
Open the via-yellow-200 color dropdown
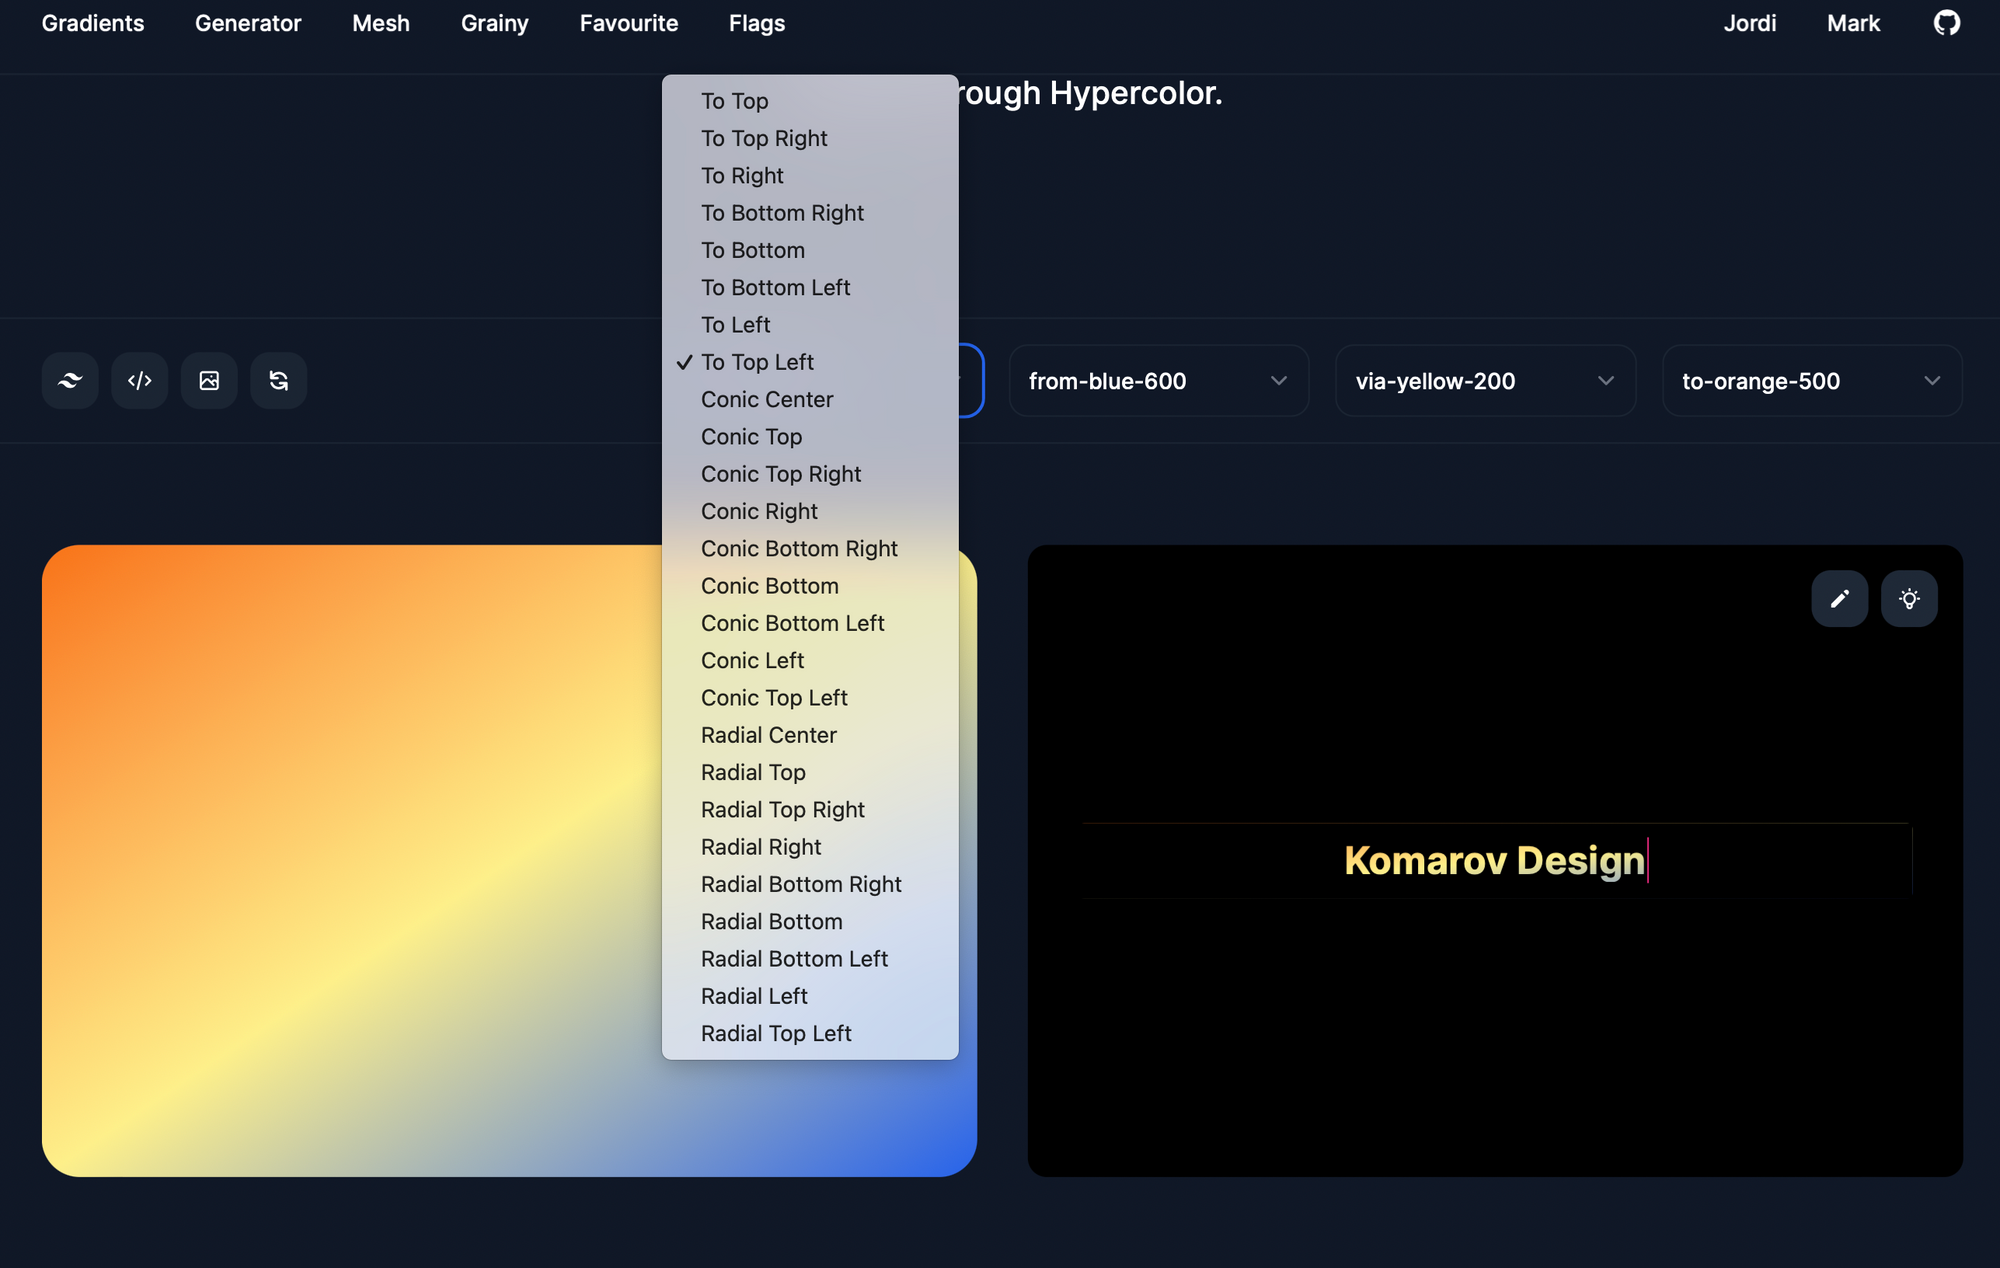(1485, 381)
